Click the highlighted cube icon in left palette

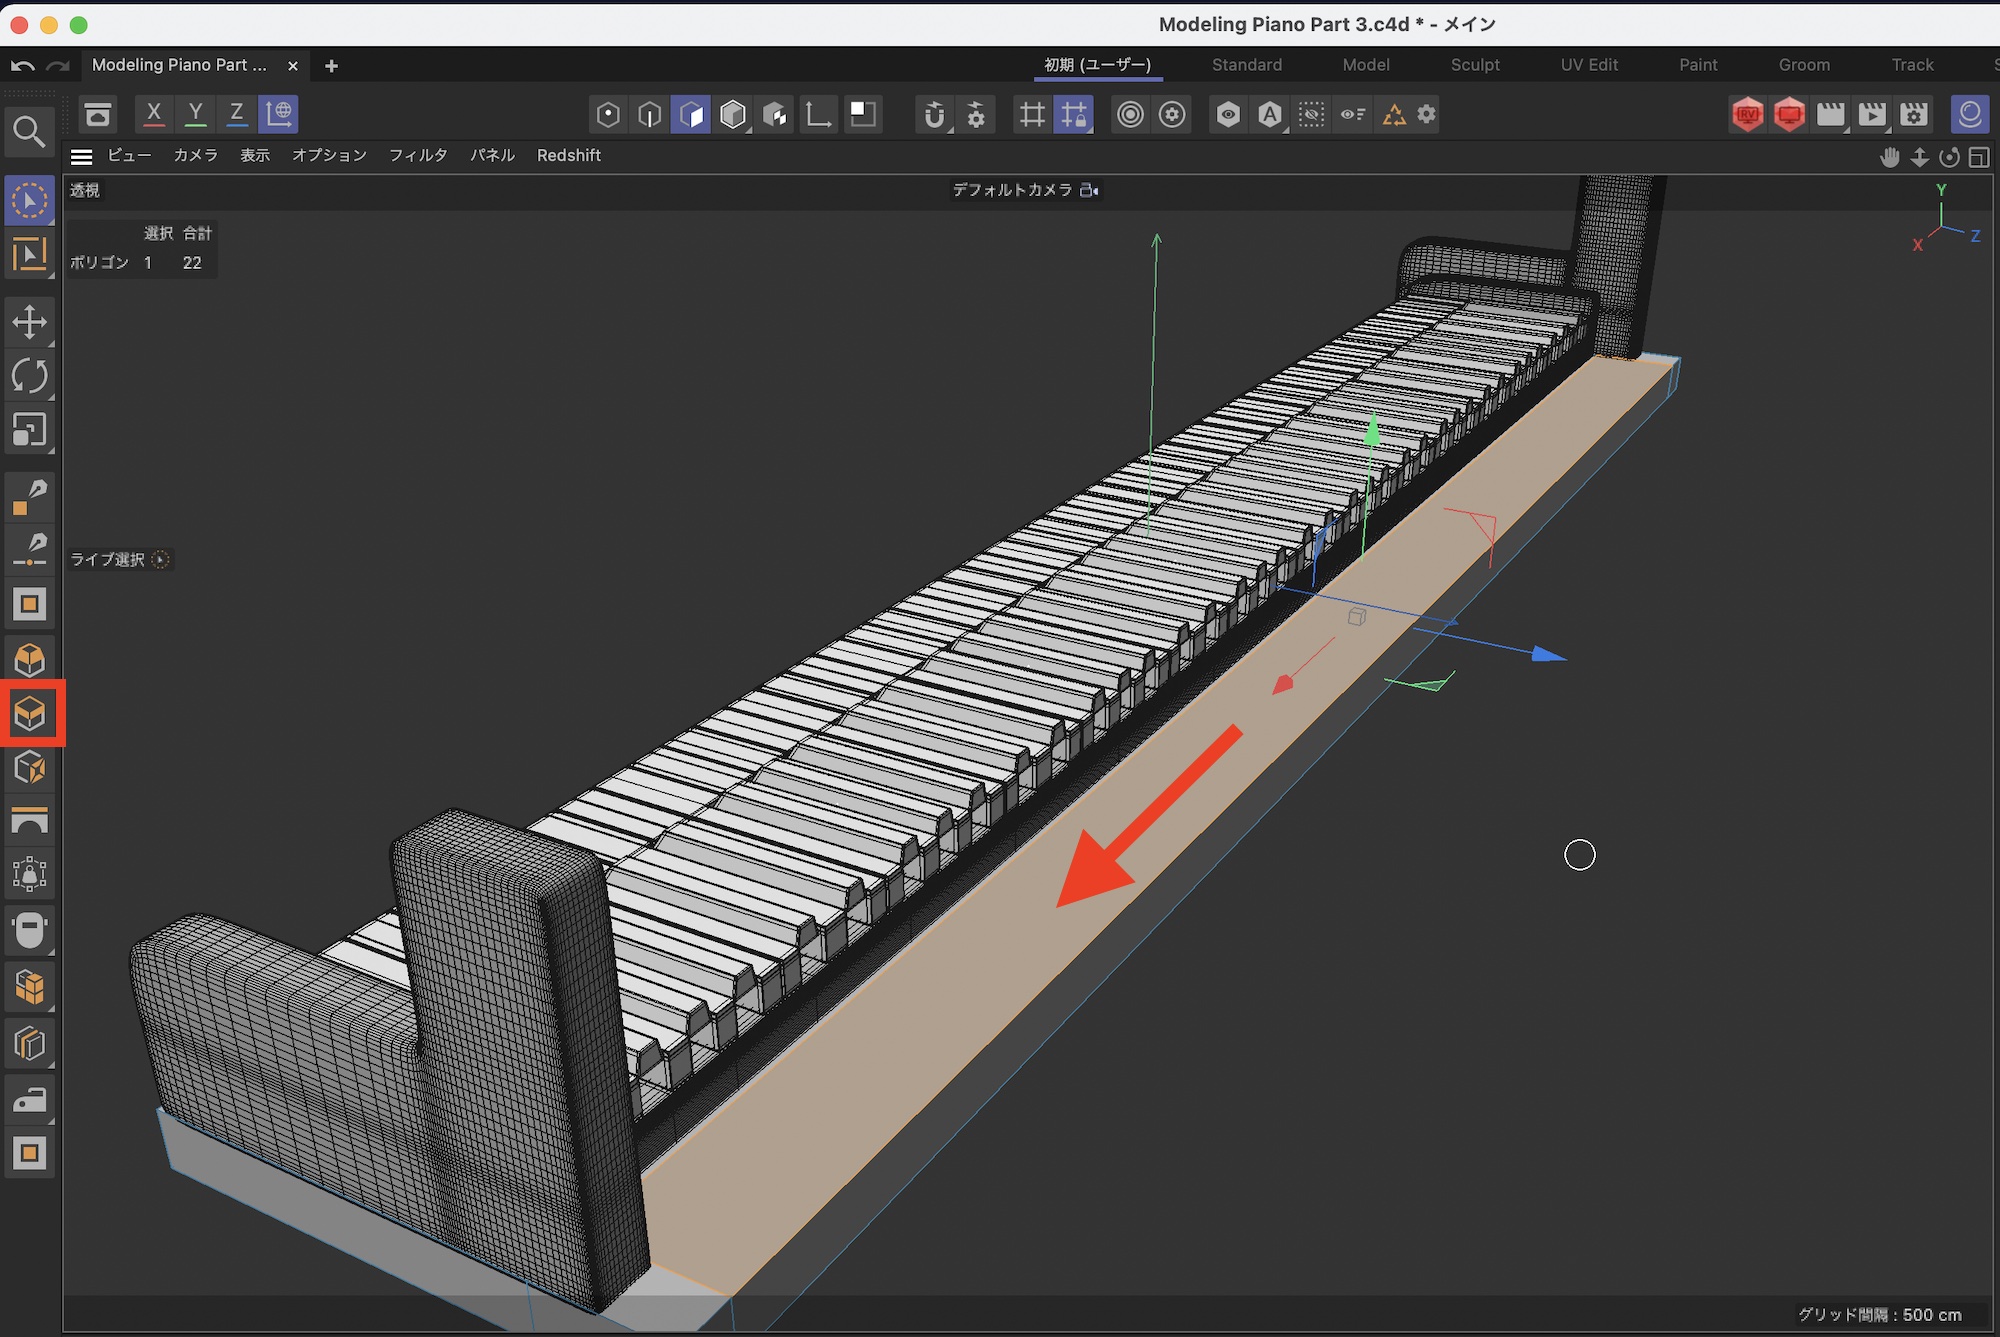click(31, 713)
